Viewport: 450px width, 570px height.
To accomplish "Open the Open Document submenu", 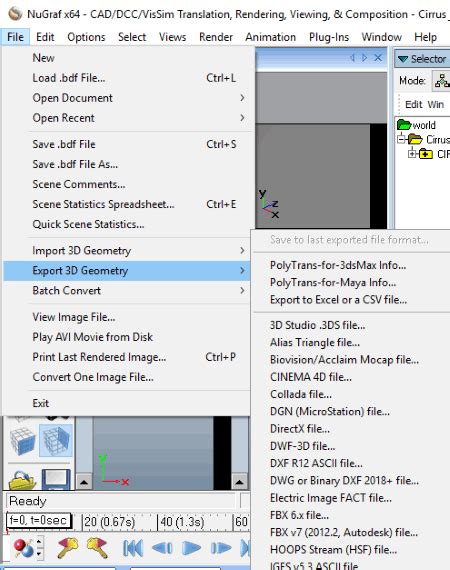I will 126,98.
